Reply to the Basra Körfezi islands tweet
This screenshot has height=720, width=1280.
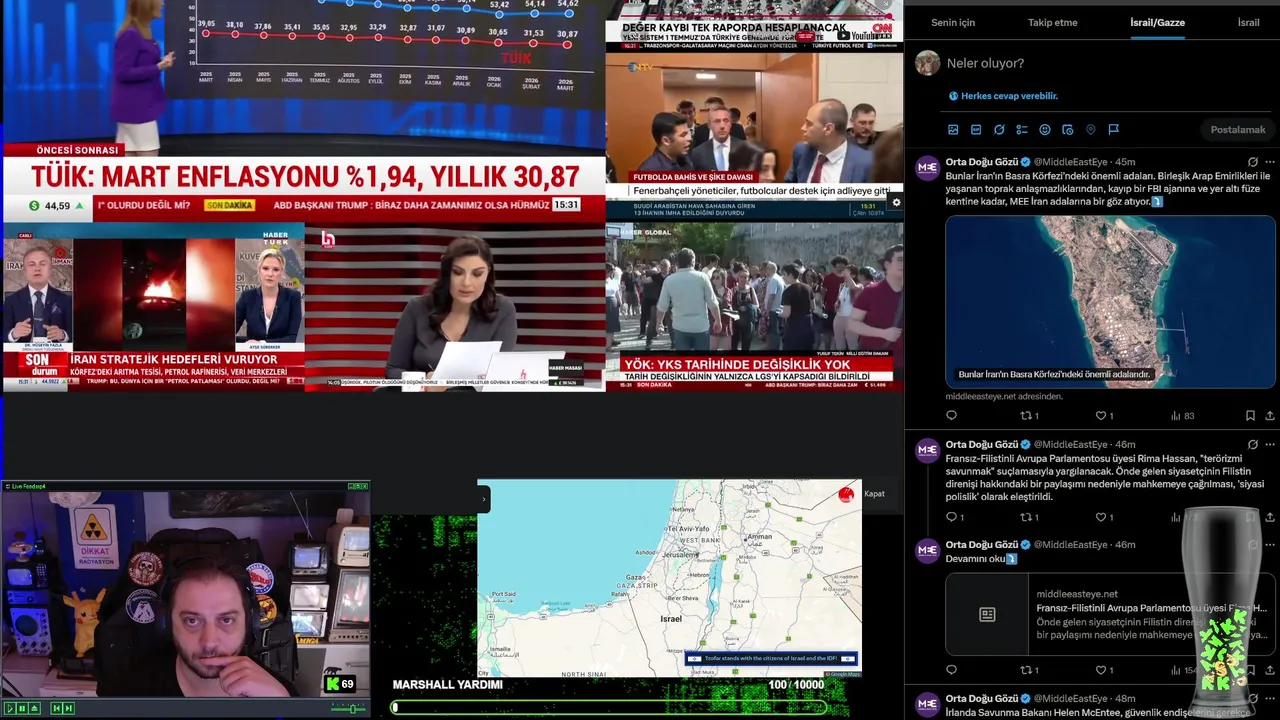coord(951,416)
